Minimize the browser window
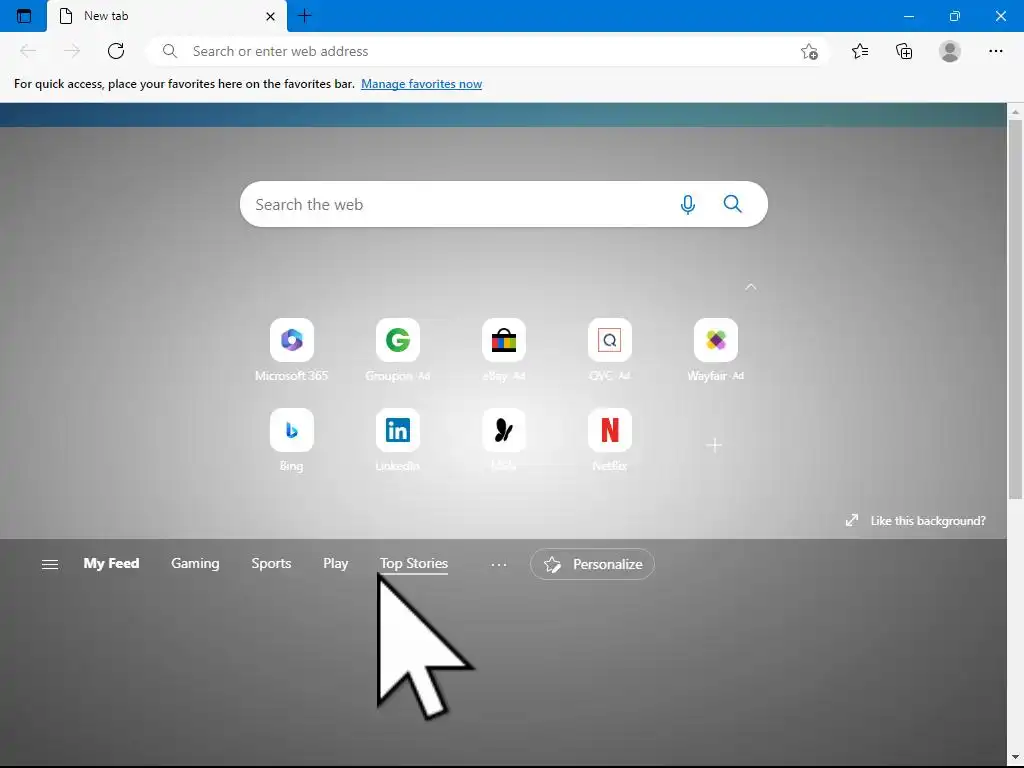The image size is (1024, 768). click(x=908, y=16)
